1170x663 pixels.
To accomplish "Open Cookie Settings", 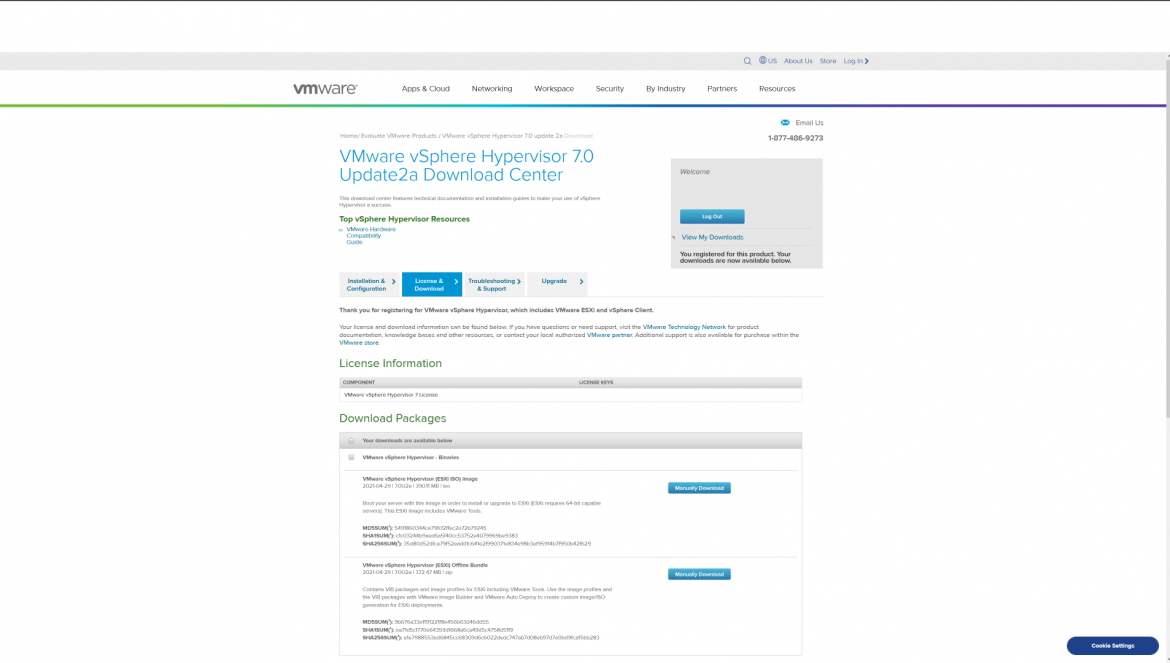I will (1113, 646).
